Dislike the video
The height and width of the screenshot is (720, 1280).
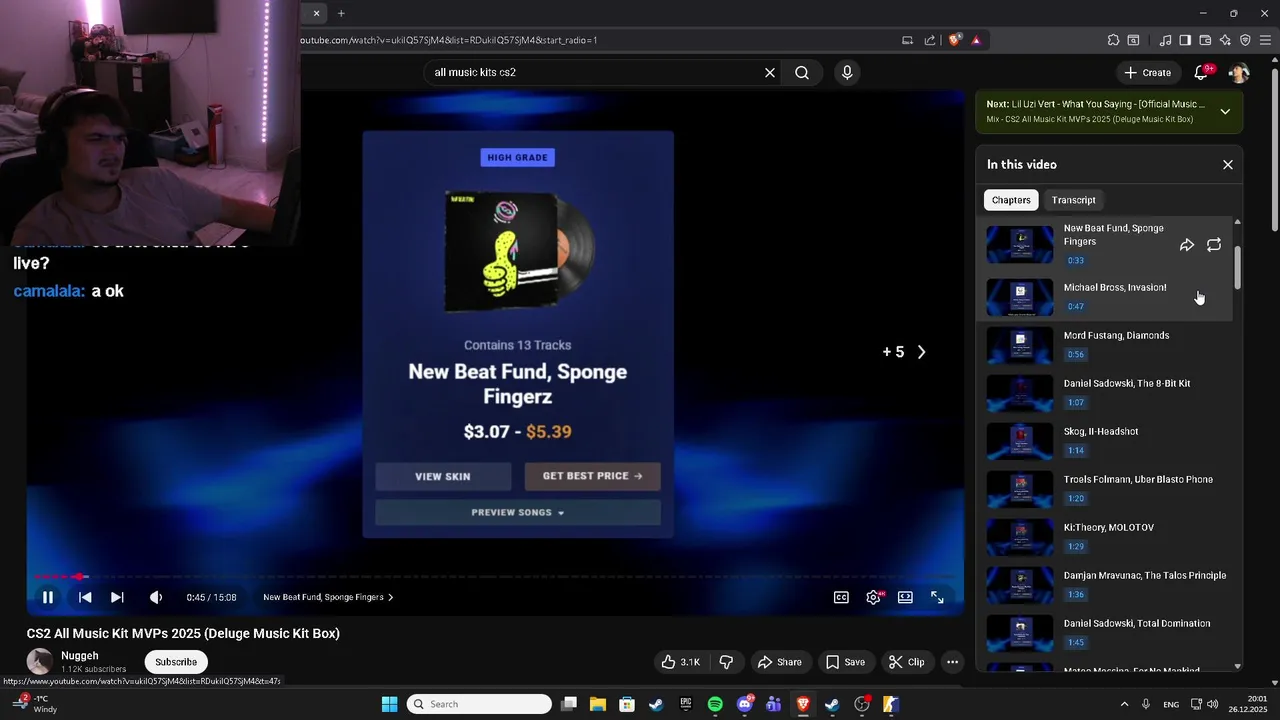[x=726, y=662]
